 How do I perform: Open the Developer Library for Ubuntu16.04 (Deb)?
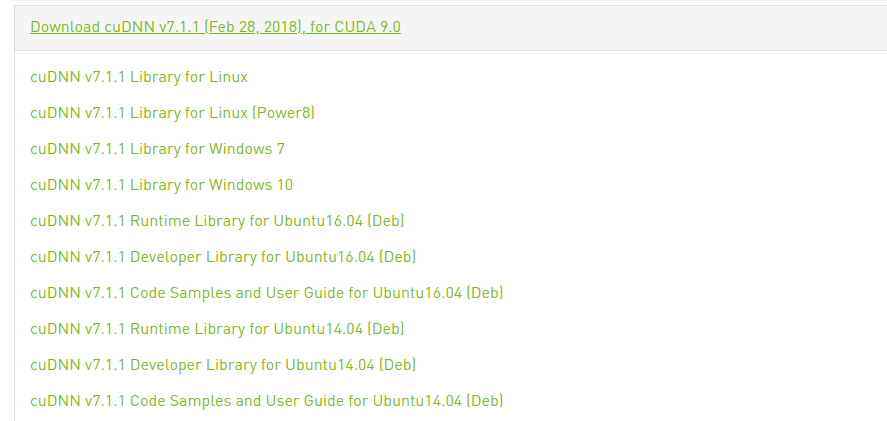[223, 257]
